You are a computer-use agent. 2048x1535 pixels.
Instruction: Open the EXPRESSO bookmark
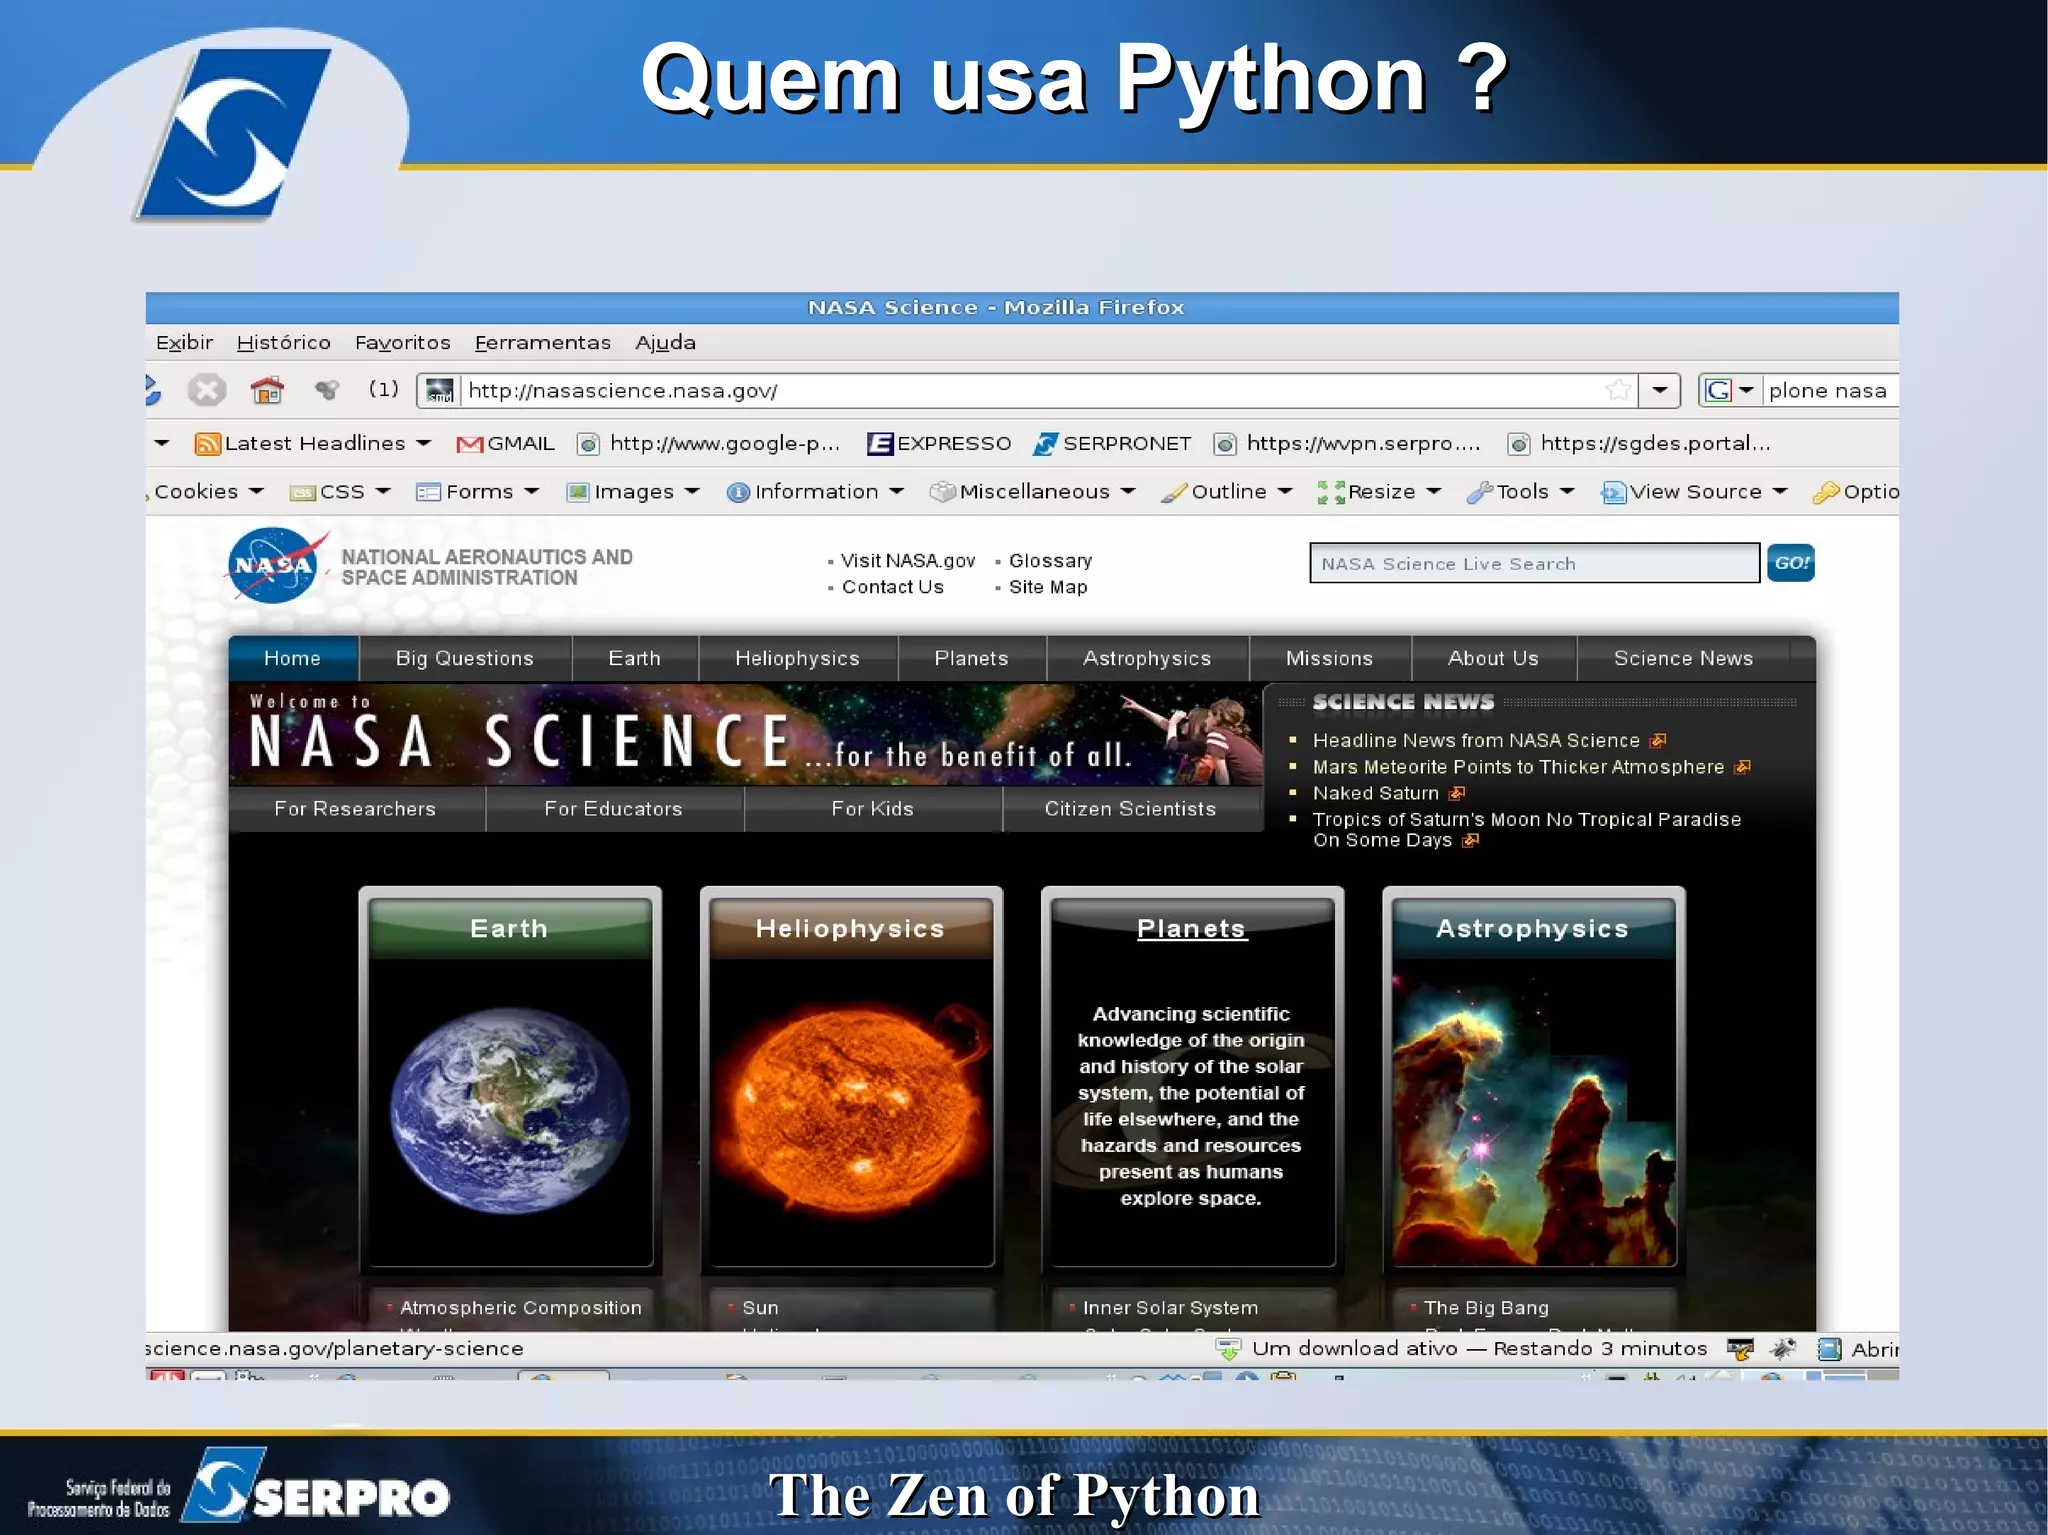point(939,444)
